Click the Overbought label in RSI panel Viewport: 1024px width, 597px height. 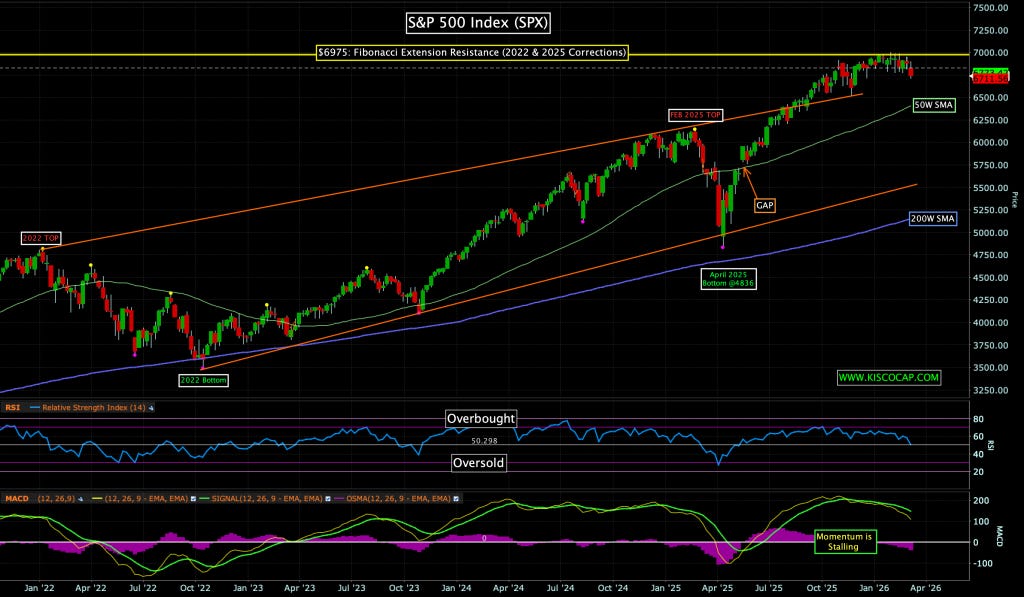(483, 418)
